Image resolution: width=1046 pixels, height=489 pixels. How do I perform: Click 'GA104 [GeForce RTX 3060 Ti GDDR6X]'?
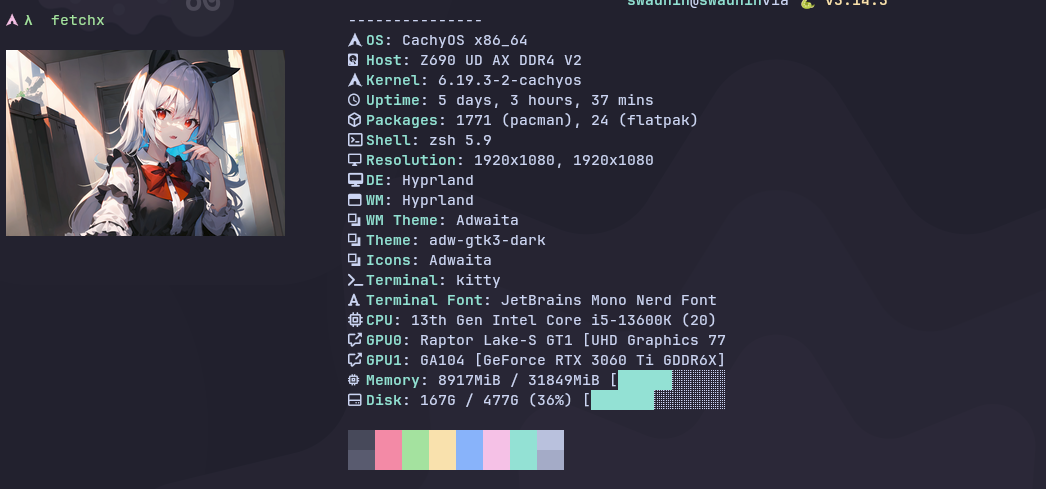click(x=572, y=360)
